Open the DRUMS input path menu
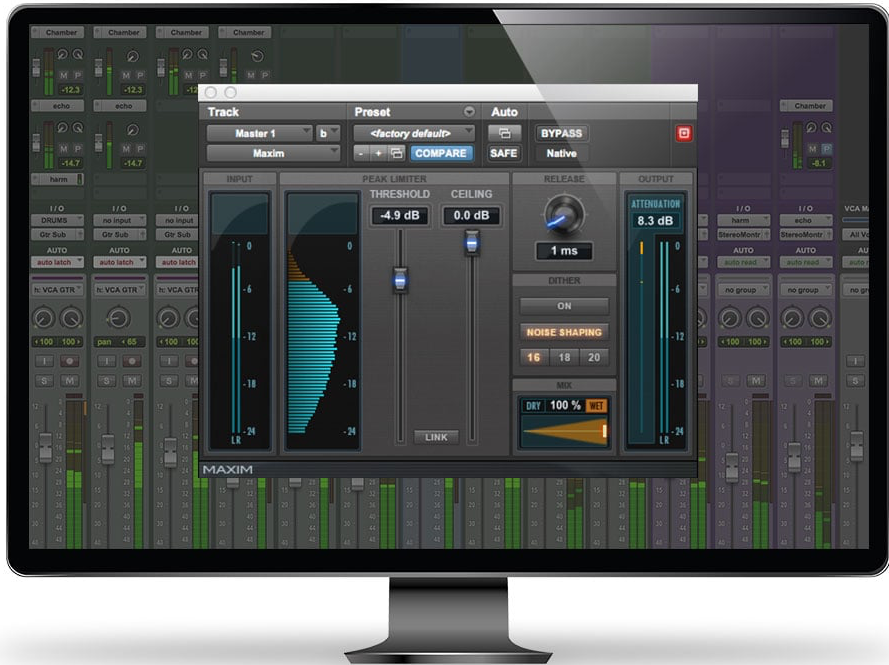889x665 pixels. 57,221
